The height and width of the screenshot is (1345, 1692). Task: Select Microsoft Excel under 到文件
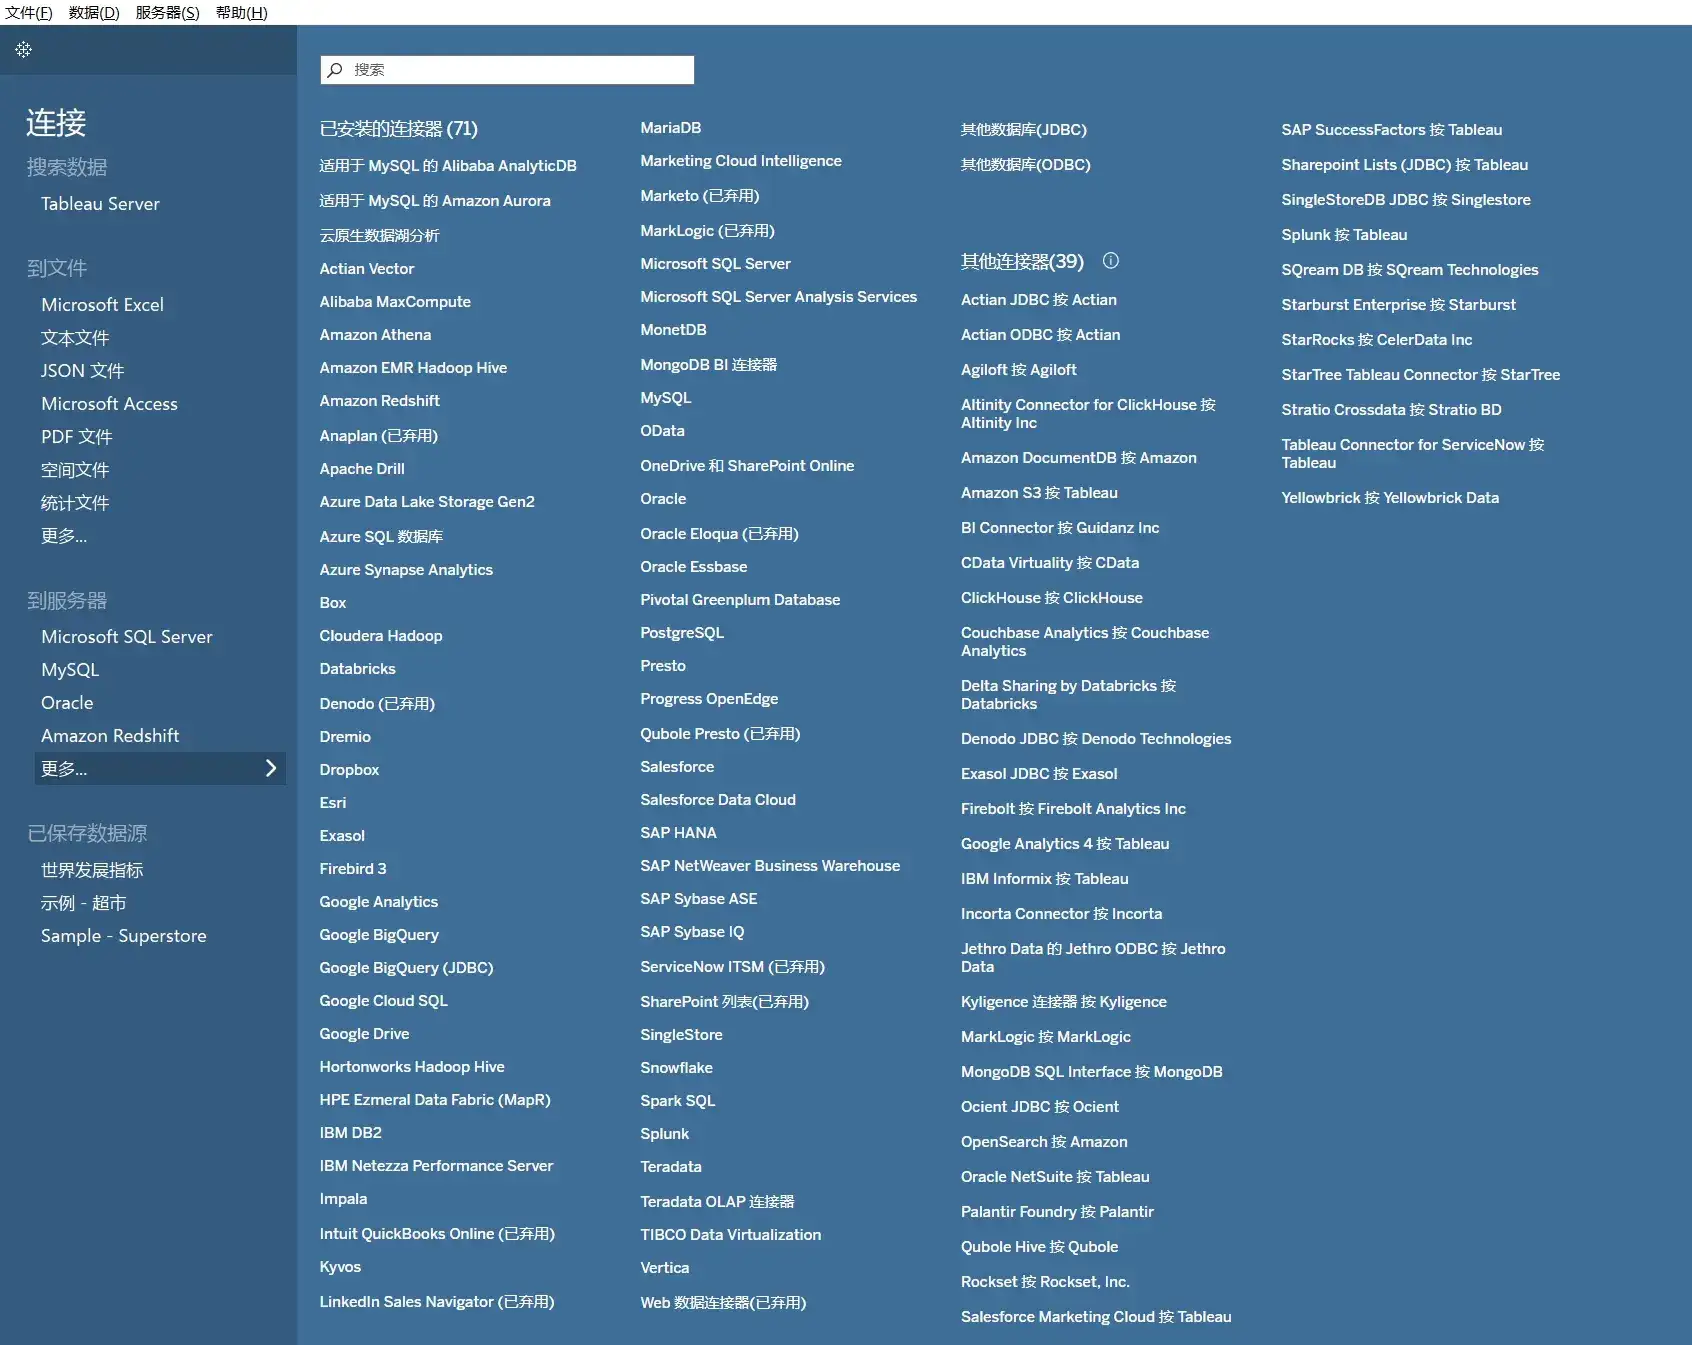[x=102, y=305]
